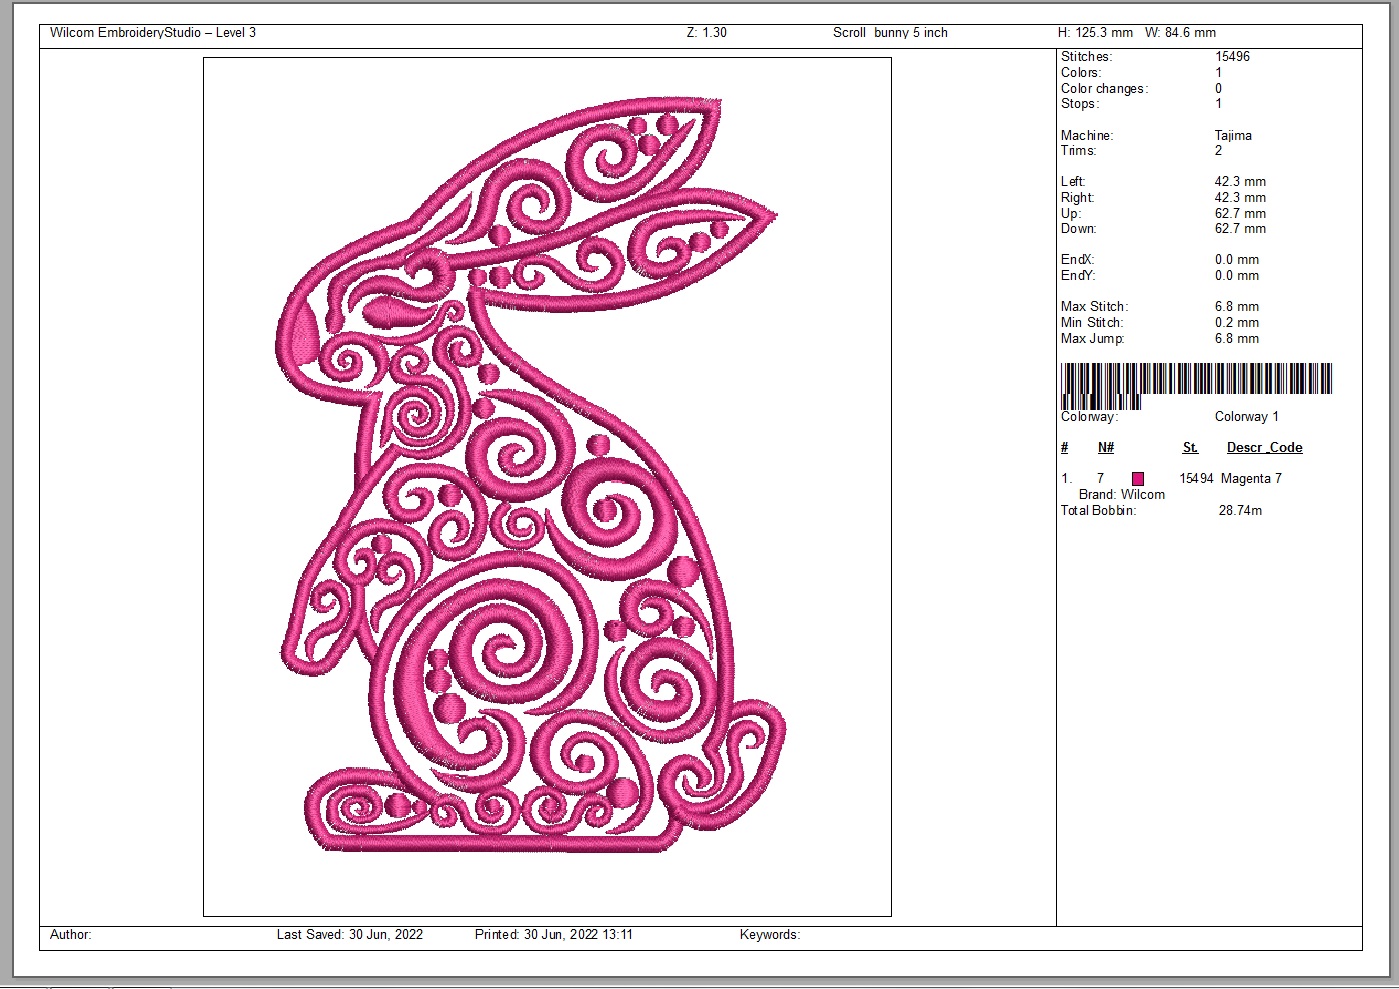Click the Magenta 7 color swatch
1399x989 pixels.
tap(1137, 479)
